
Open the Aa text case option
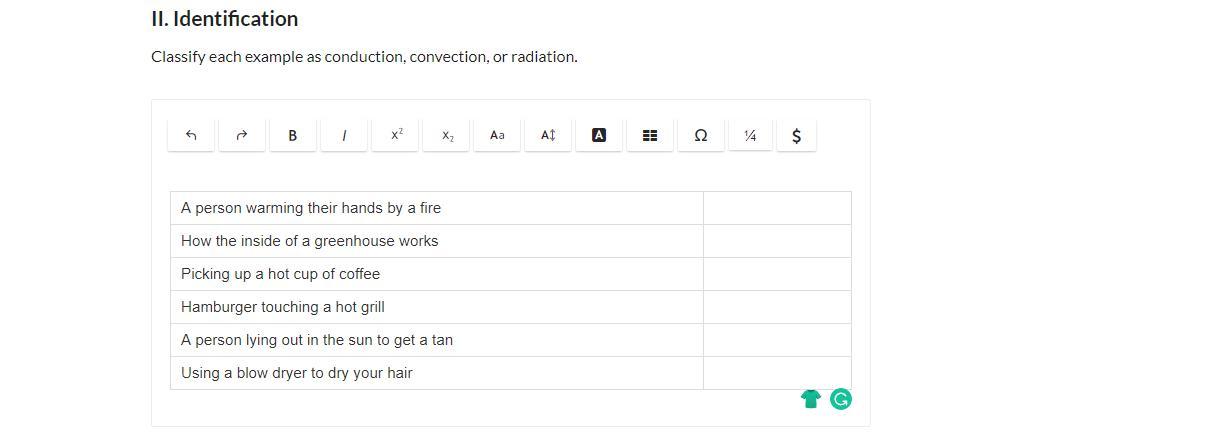point(497,135)
